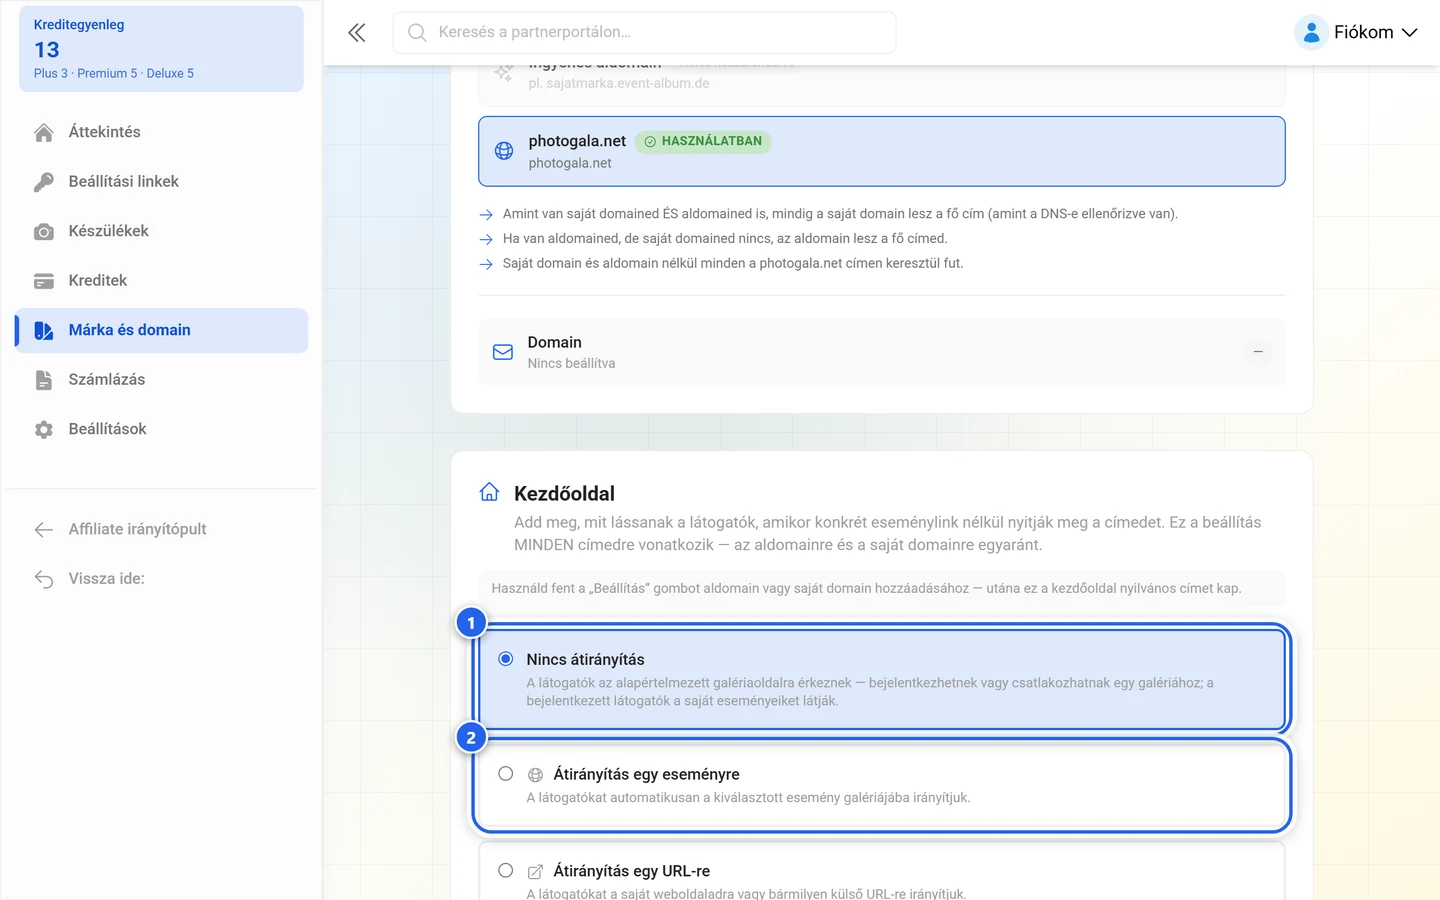Click the Kreditek card icon

tap(44, 281)
